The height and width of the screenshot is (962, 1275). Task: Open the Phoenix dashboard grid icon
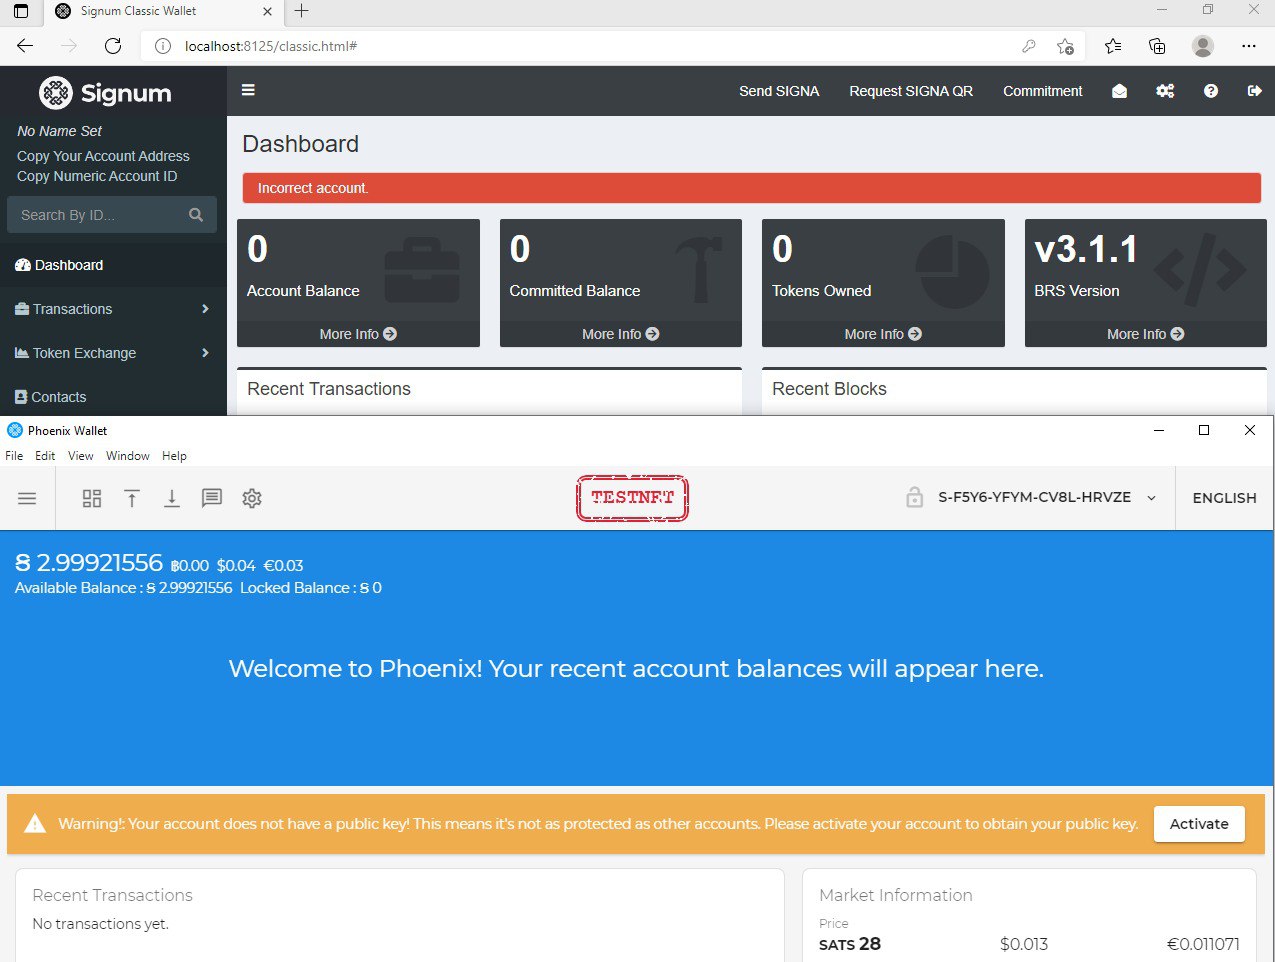(92, 498)
